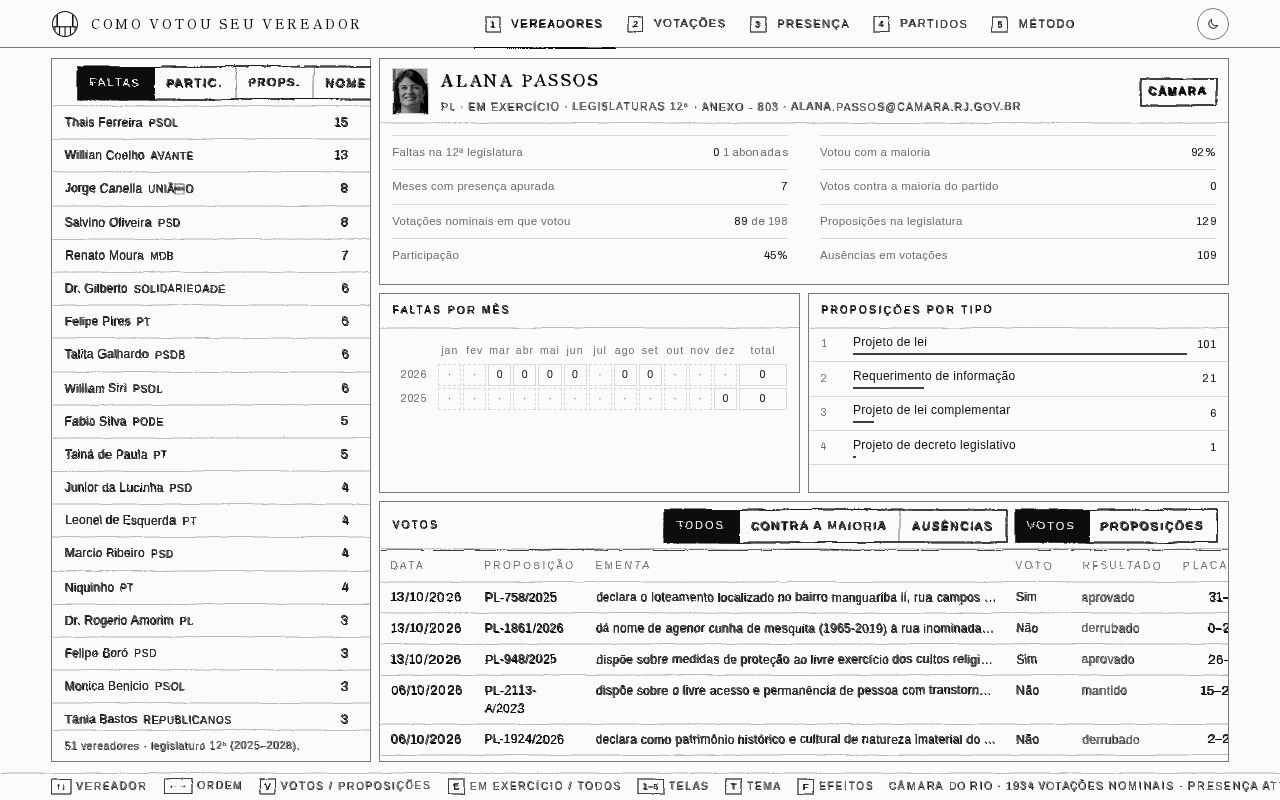
Task: Click the Tema shortcut key icon in footer
Action: (x=733, y=786)
